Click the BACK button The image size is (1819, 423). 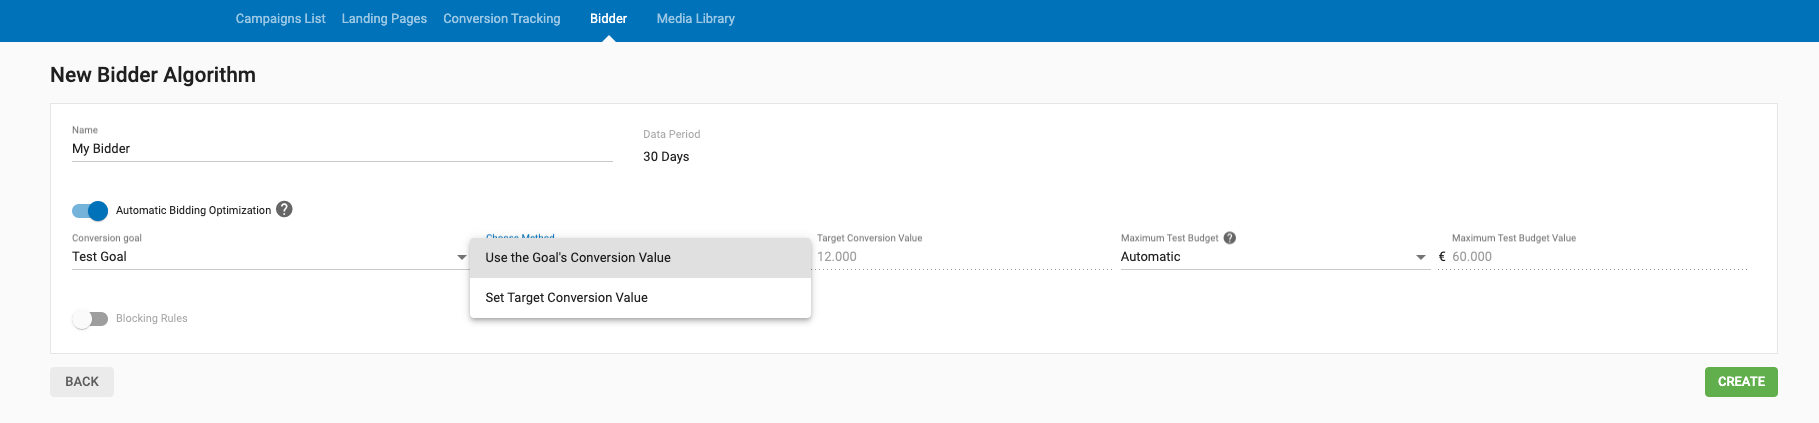tap(82, 382)
